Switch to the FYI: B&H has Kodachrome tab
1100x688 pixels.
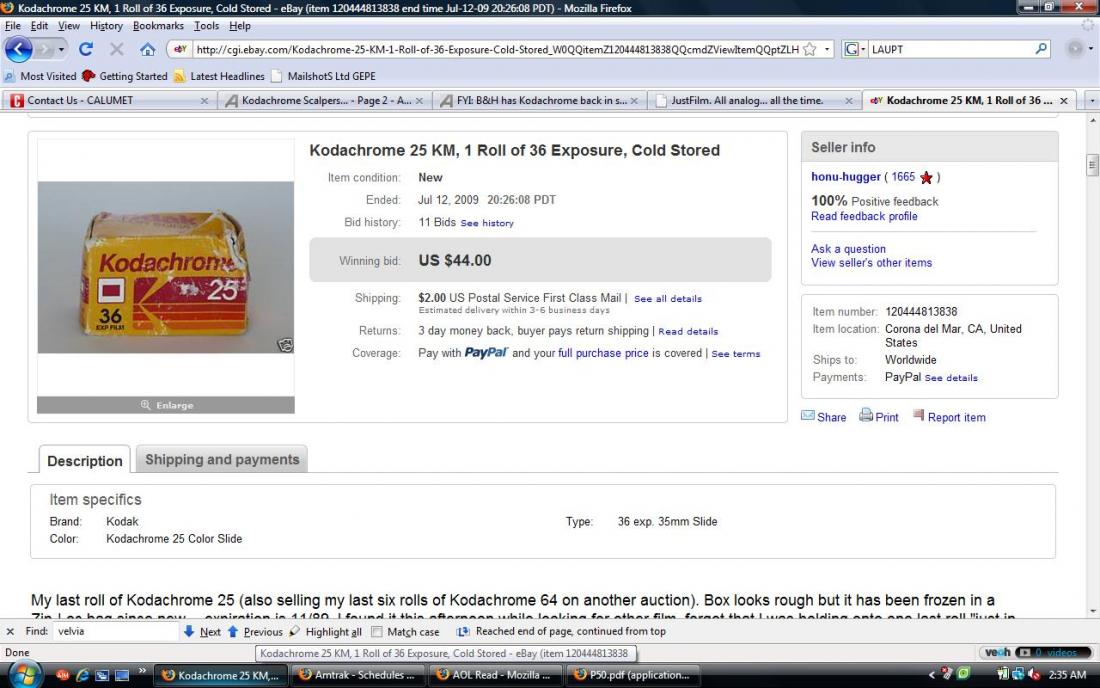tap(539, 100)
